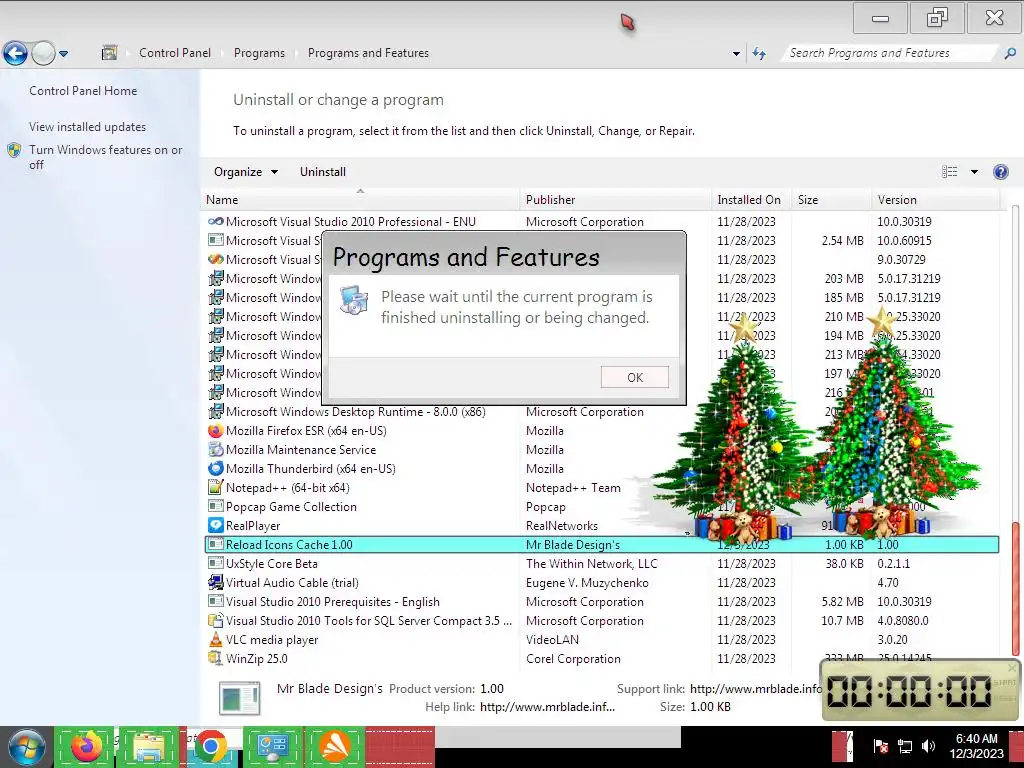Select the UxStyle Core Beta row name
Image resolution: width=1024 pixels, height=768 pixels.
pos(272,564)
